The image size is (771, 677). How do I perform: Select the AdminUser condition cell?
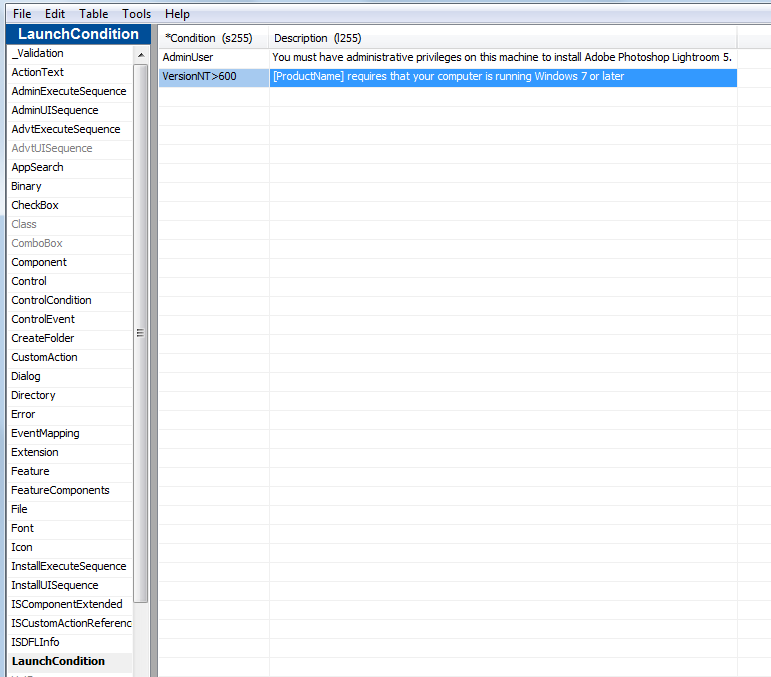tap(213, 58)
